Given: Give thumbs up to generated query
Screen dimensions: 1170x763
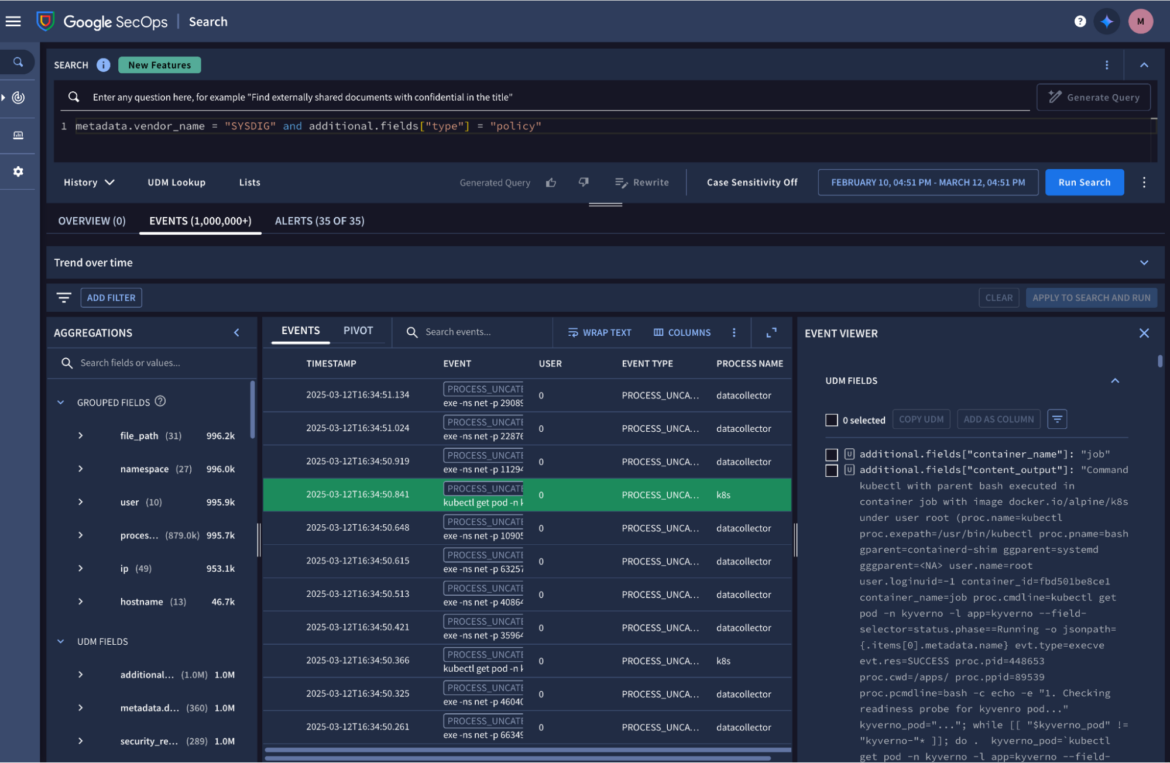Looking at the screenshot, I should tap(551, 183).
